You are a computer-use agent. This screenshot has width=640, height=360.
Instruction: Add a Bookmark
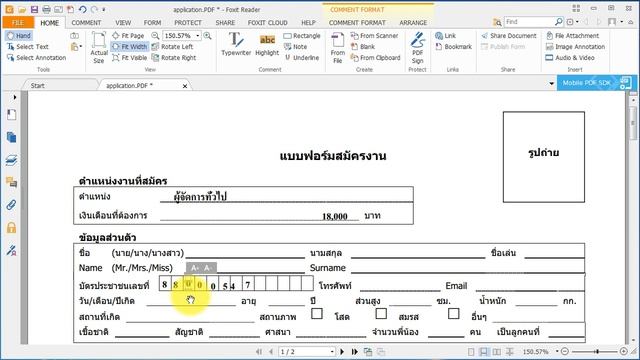tap(453, 47)
